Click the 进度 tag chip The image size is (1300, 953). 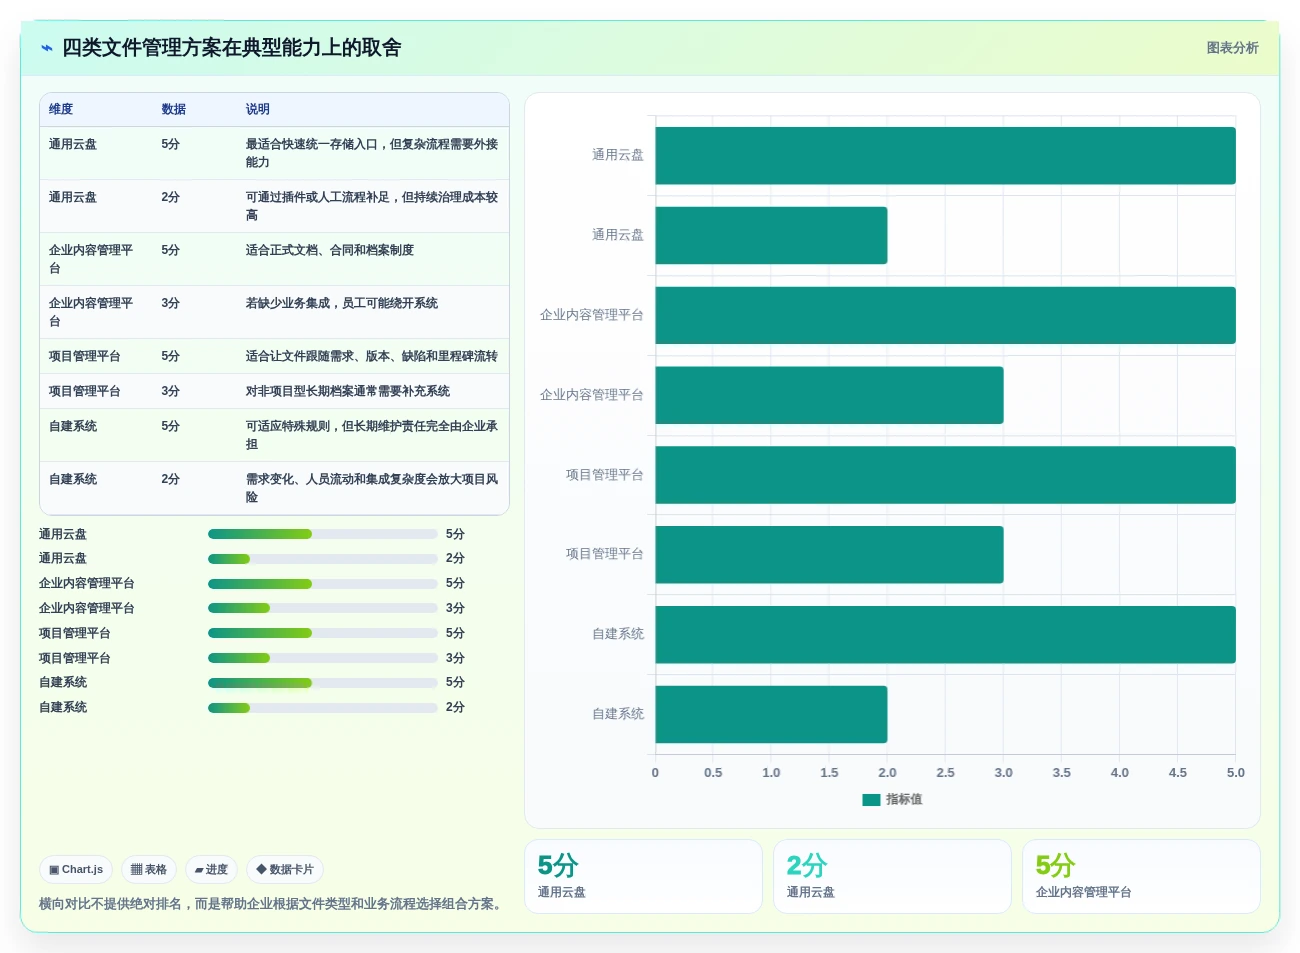pos(211,870)
